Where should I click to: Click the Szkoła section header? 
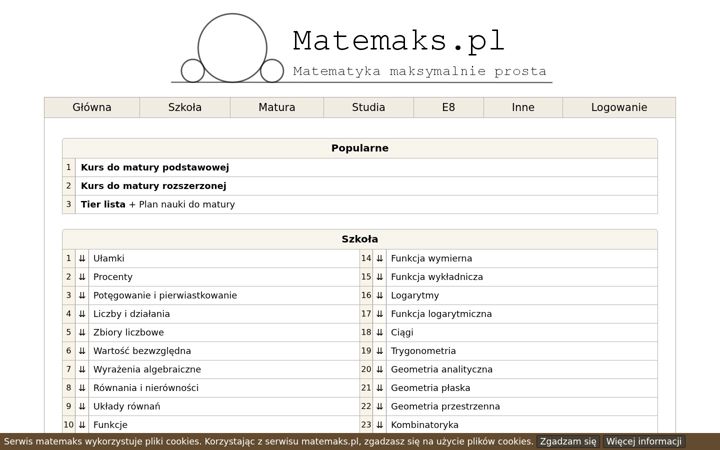360,239
